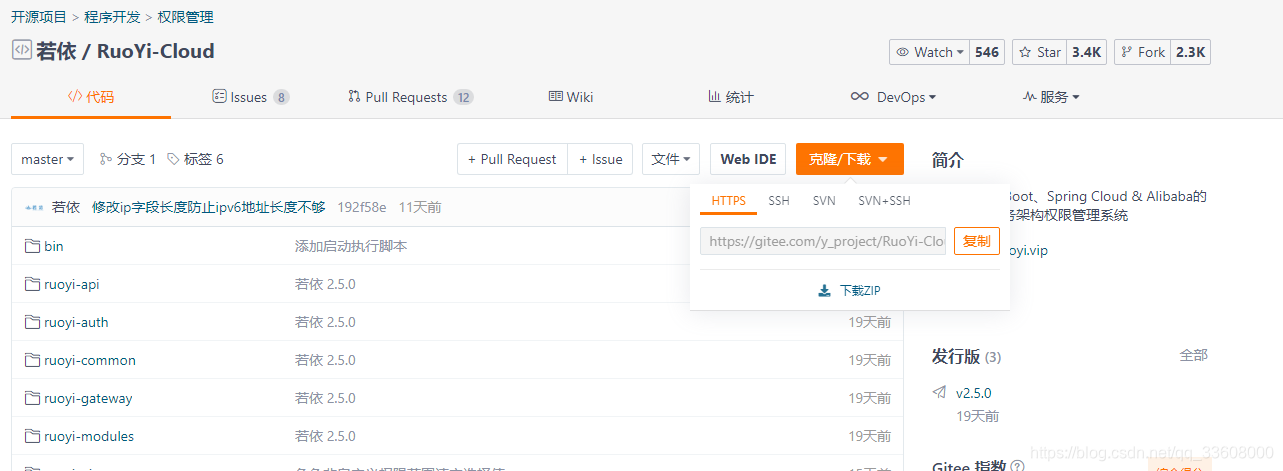Click the + Pull Request button
Image resolution: width=1283 pixels, height=471 pixels.
point(512,159)
